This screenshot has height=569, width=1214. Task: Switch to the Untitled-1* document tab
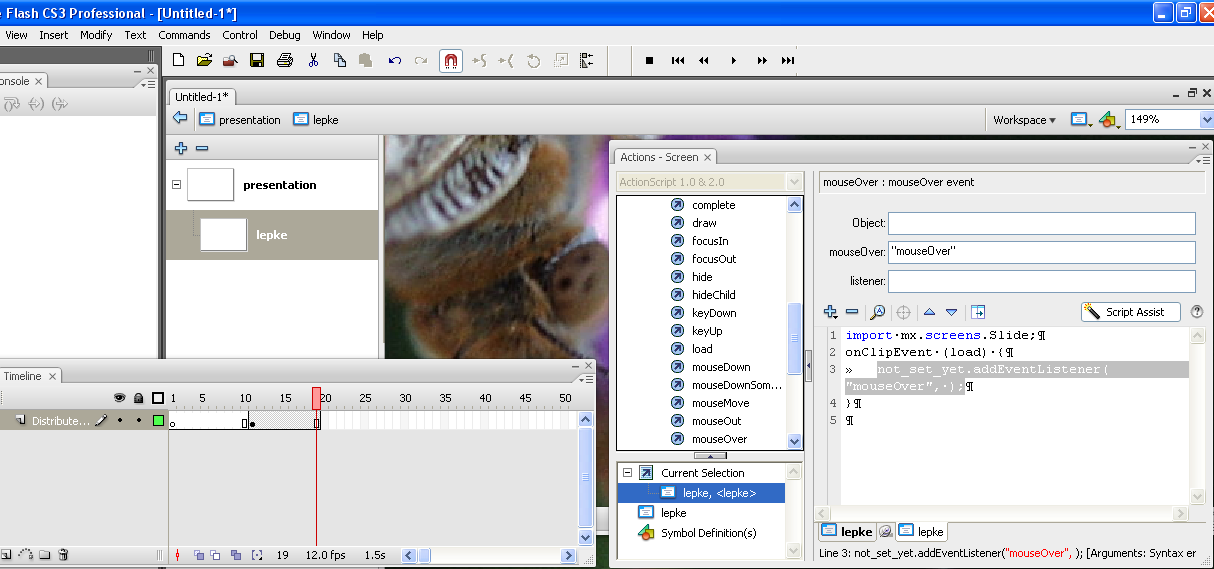[x=202, y=97]
